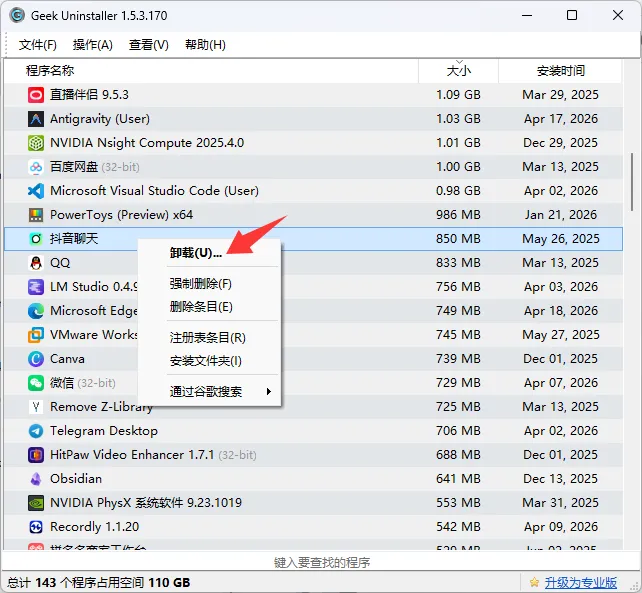The width and height of the screenshot is (642, 593).
Task: Click the HitPaw Video Enhancer icon
Action: pos(36,455)
